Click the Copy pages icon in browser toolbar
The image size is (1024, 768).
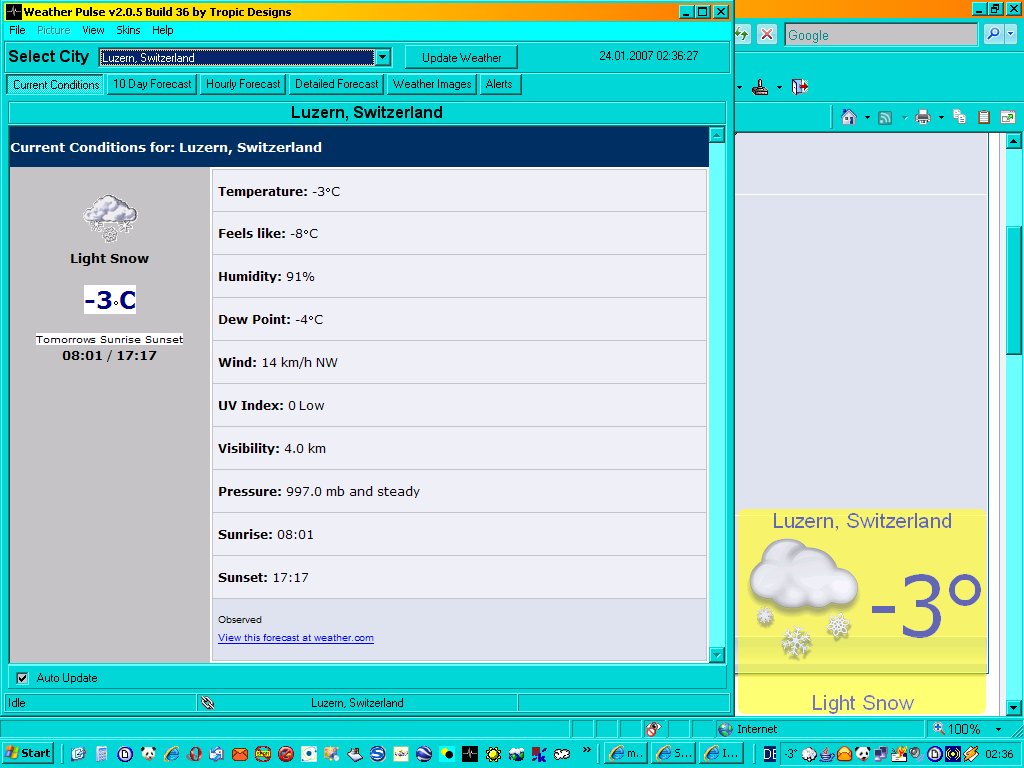959,117
